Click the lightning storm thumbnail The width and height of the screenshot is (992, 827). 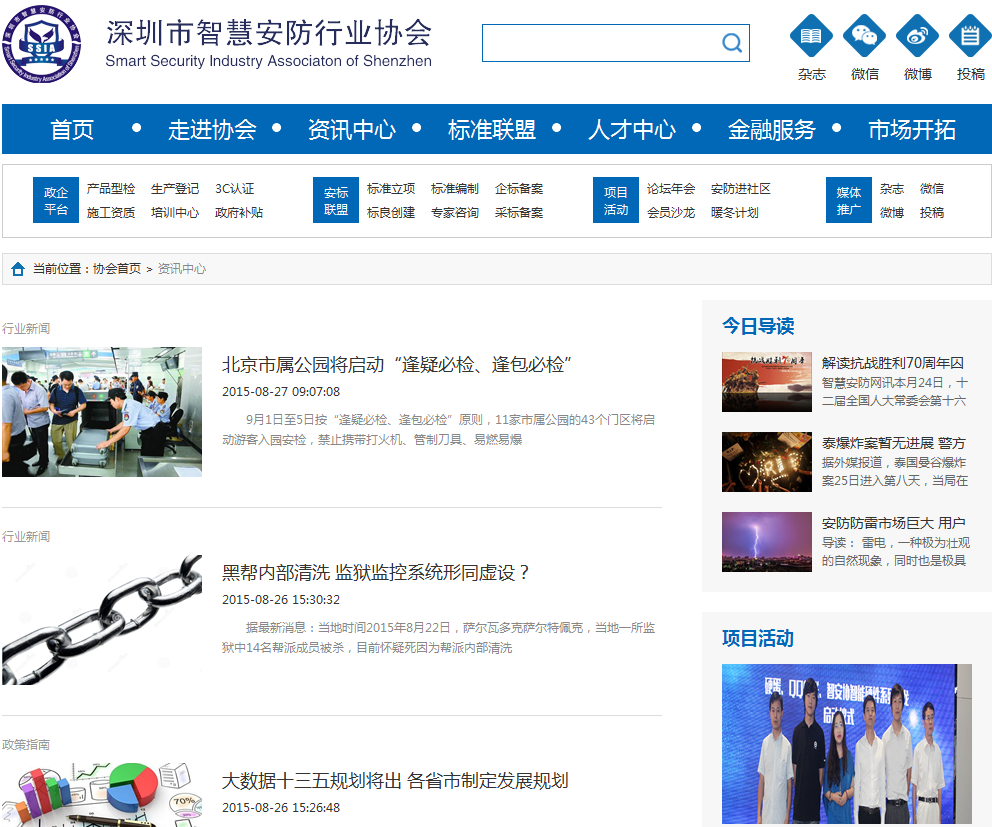(x=767, y=542)
